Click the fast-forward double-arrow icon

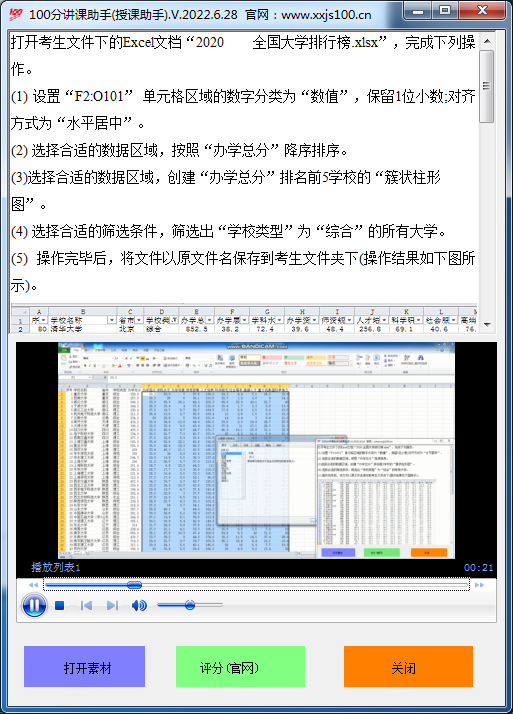(x=479, y=585)
